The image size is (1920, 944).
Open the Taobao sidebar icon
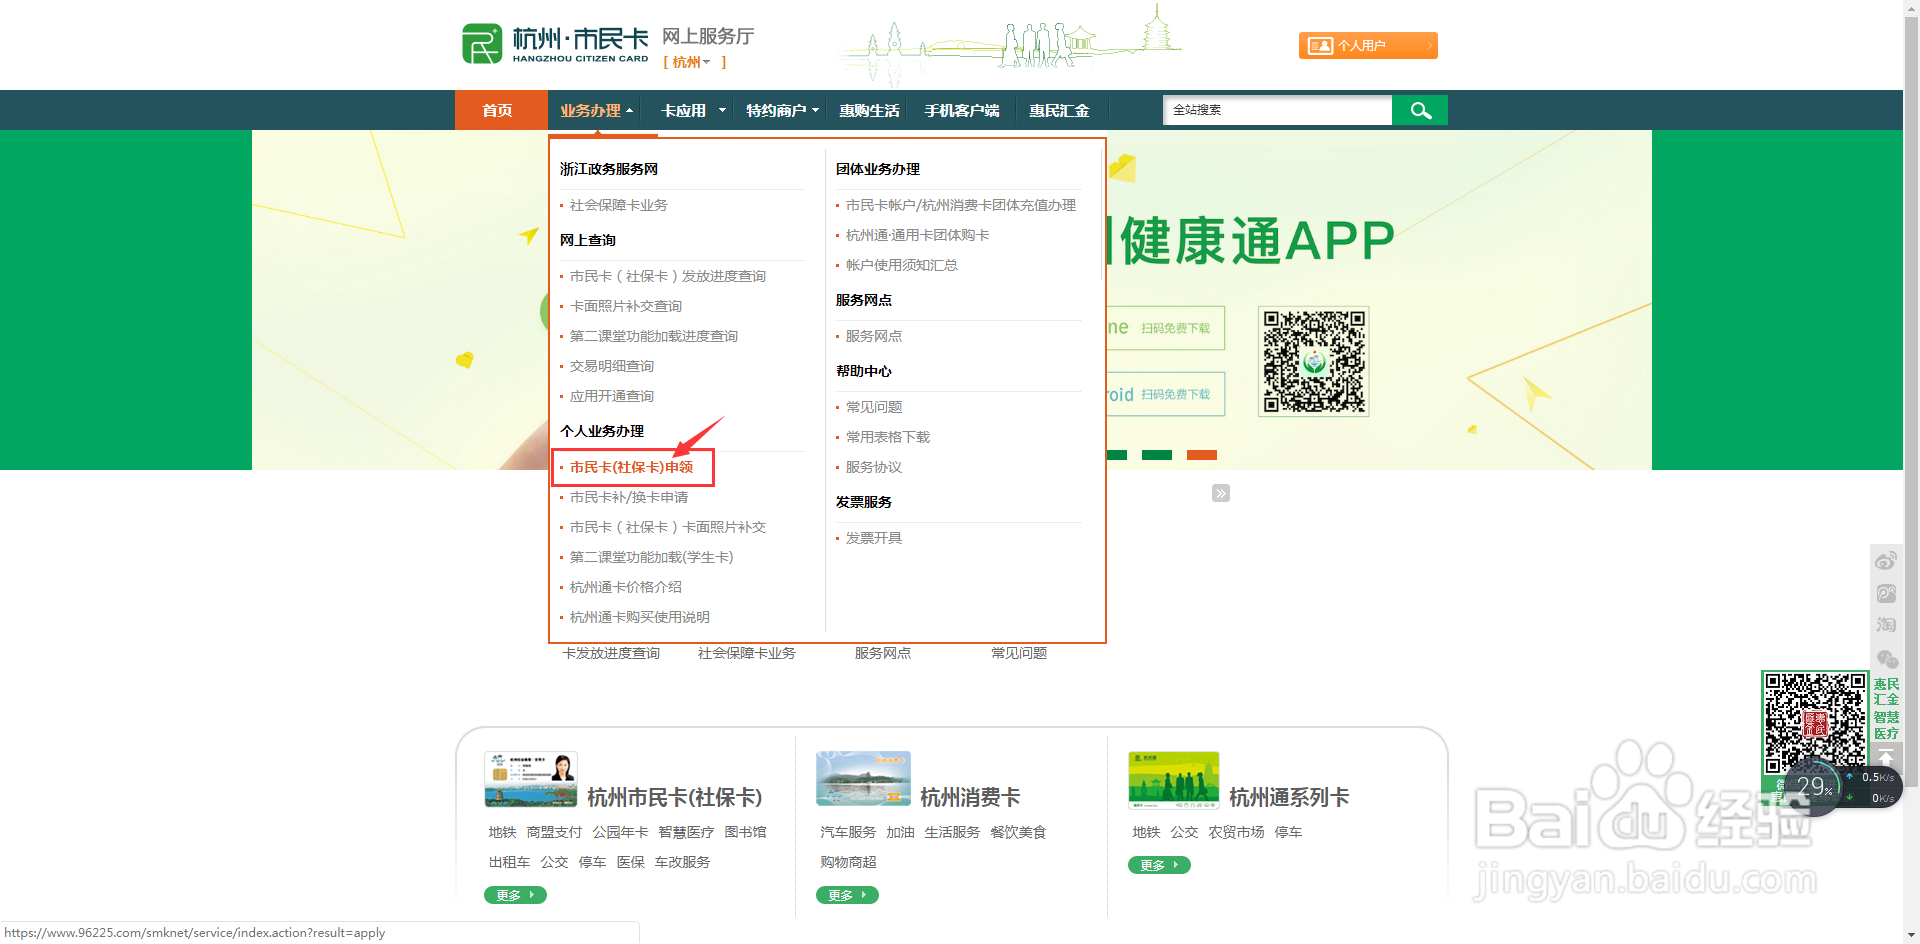[x=1886, y=625]
